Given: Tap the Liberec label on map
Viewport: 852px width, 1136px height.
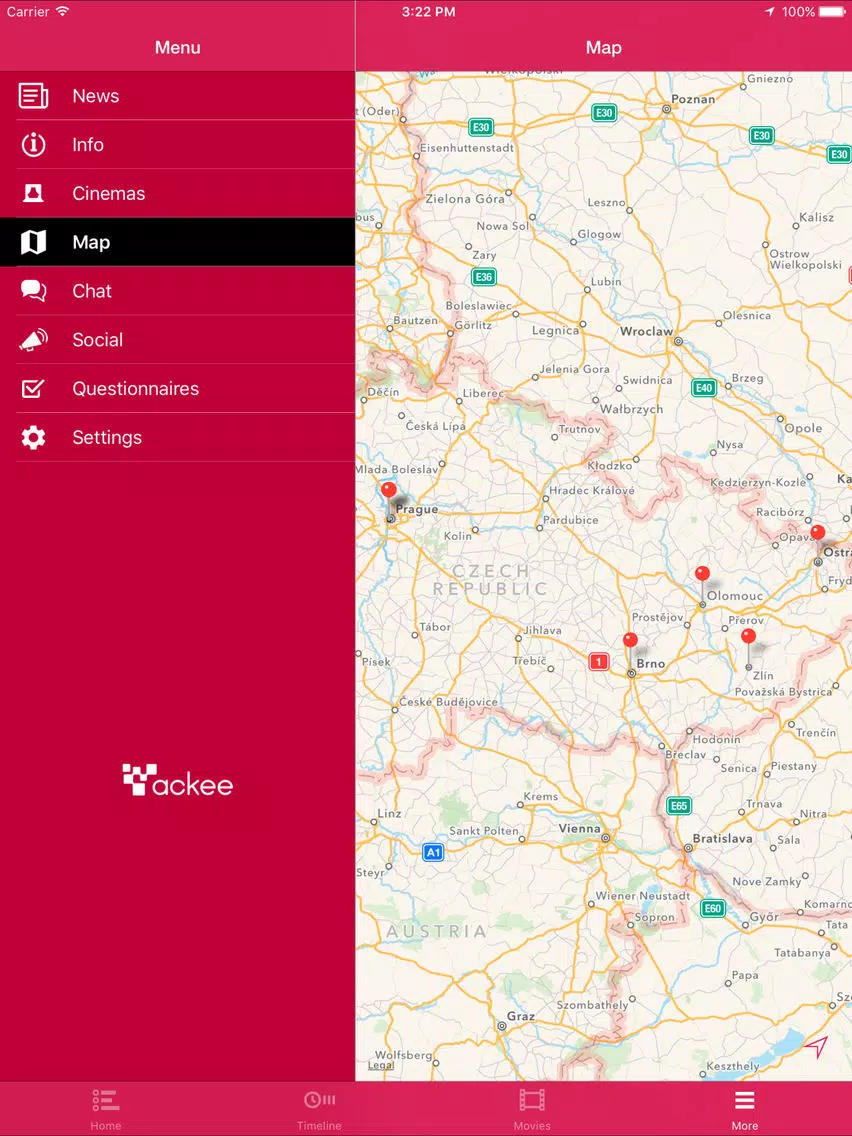Looking at the screenshot, I should pos(483,393).
